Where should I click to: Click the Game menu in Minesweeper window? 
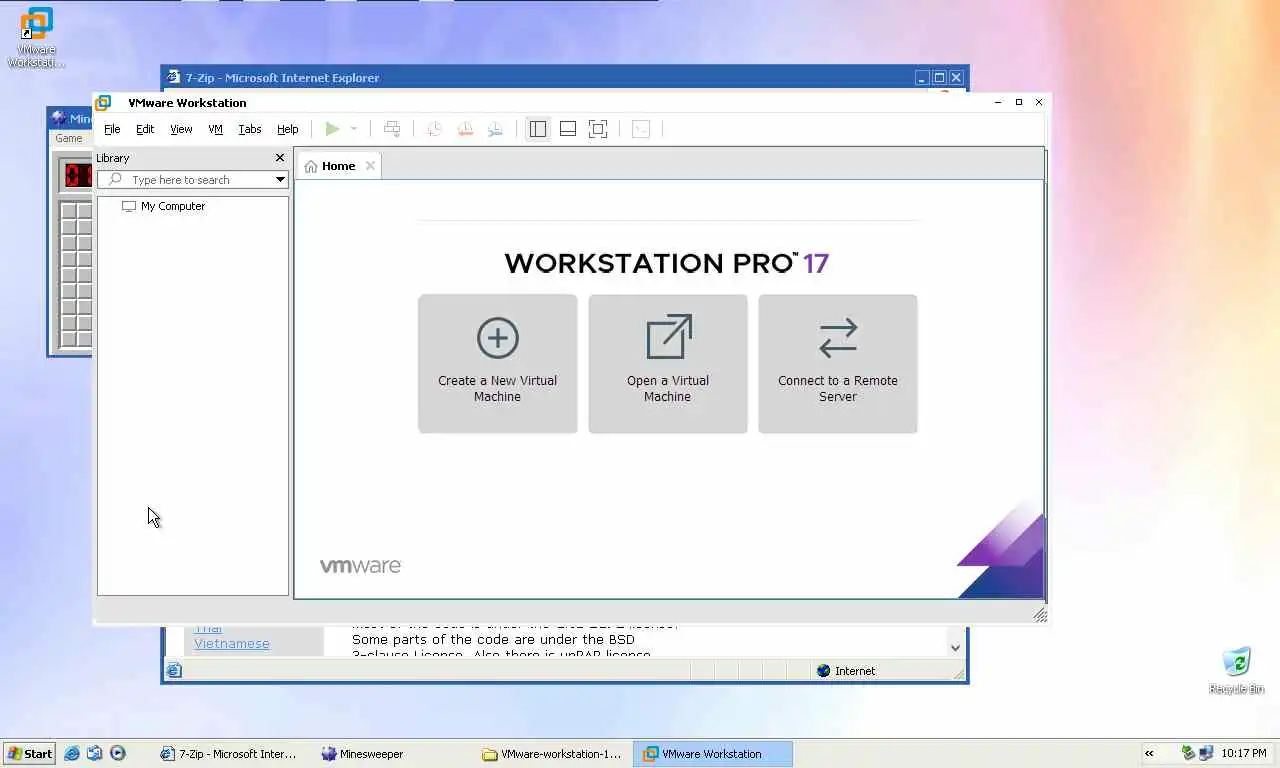[x=69, y=139]
